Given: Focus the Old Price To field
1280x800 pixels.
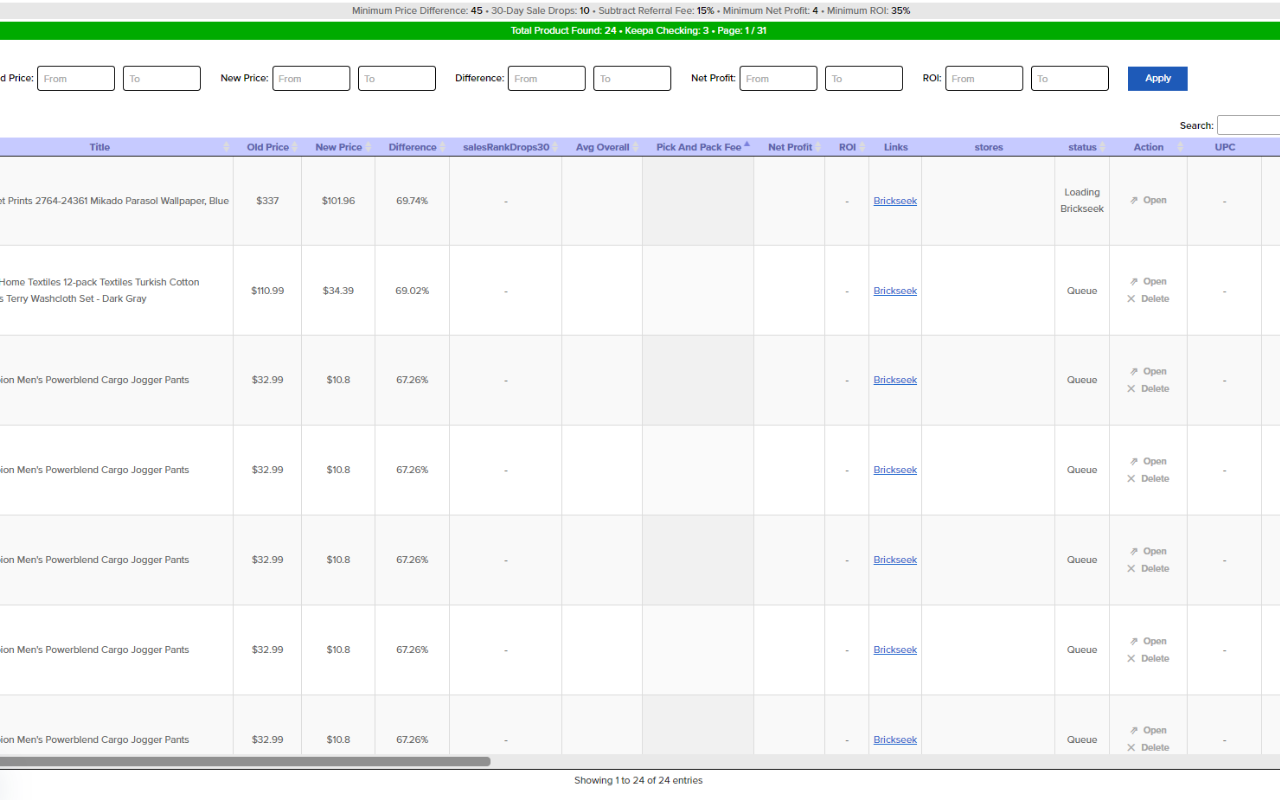Looking at the screenshot, I should (162, 78).
